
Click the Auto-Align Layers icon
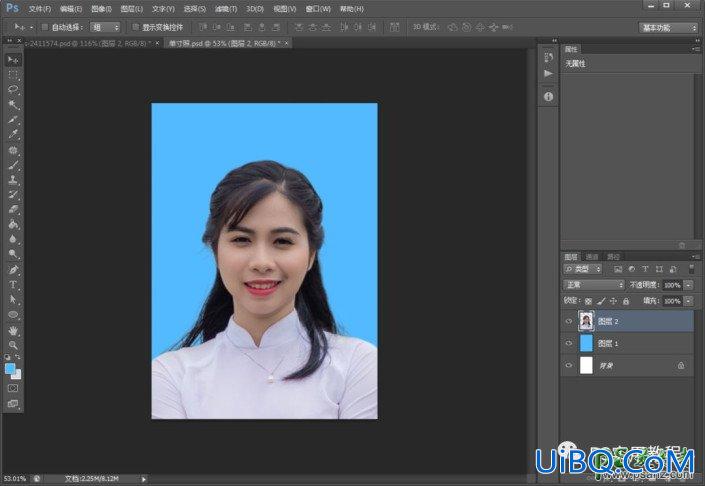pyautogui.click(x=394, y=27)
